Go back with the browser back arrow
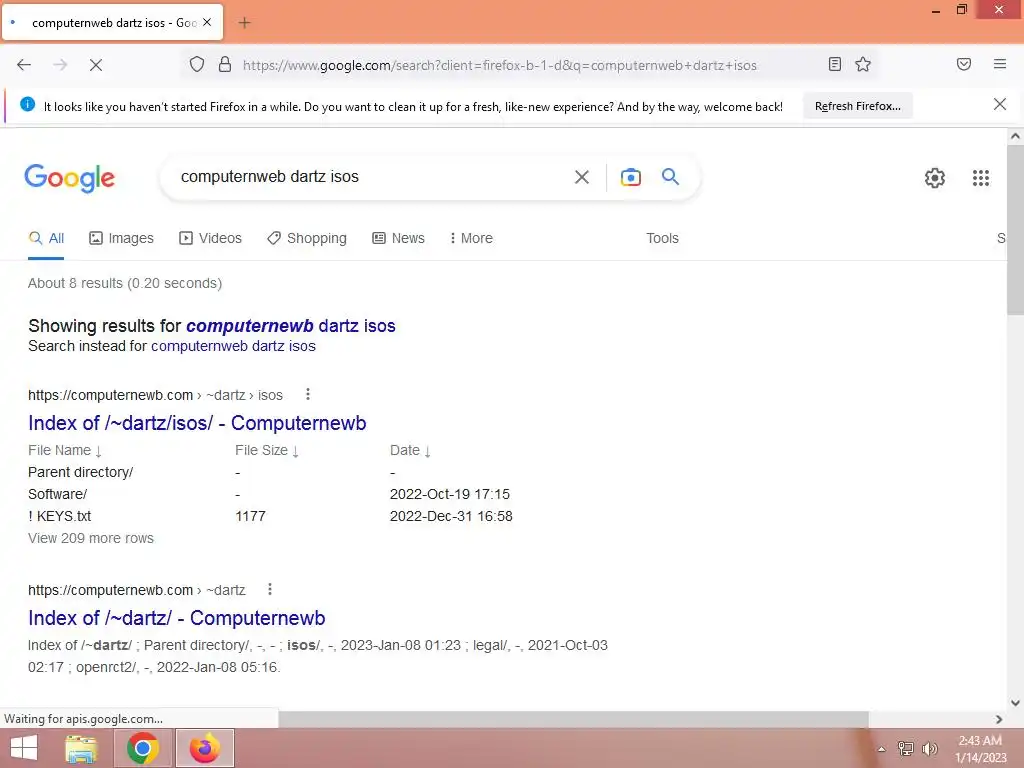1024x768 pixels. [x=24, y=65]
